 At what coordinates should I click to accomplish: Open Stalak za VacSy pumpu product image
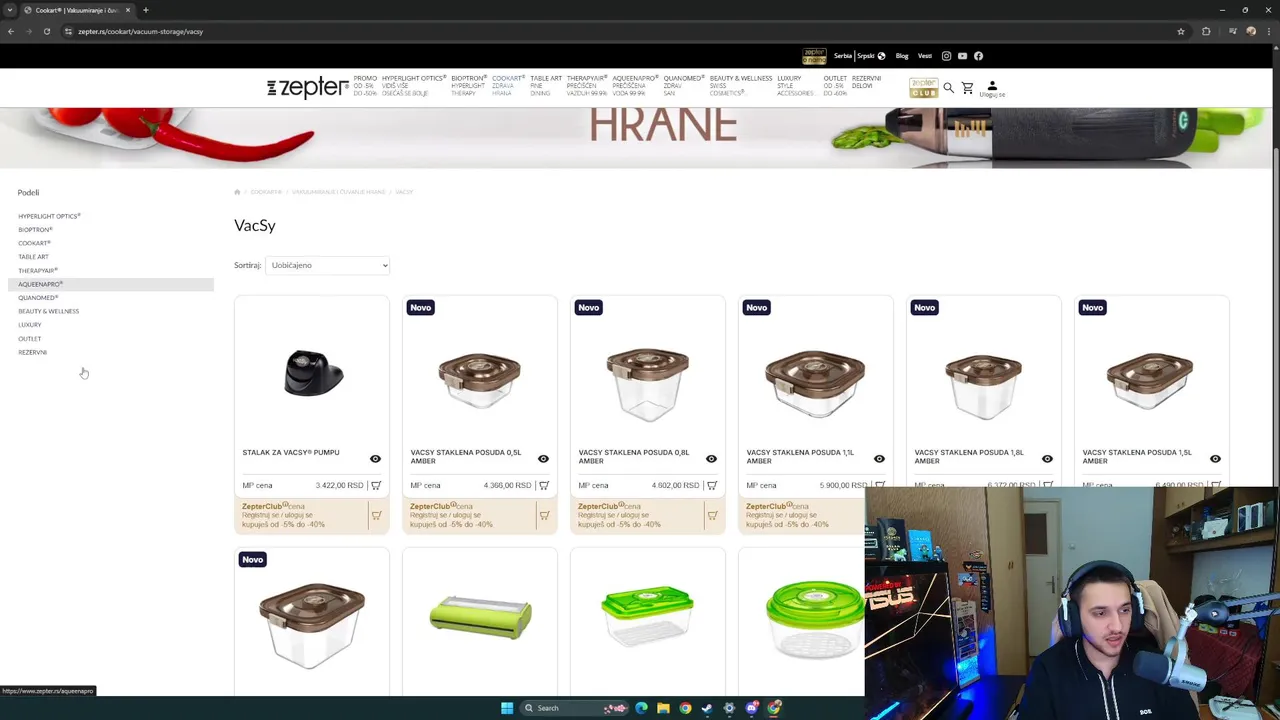313,373
